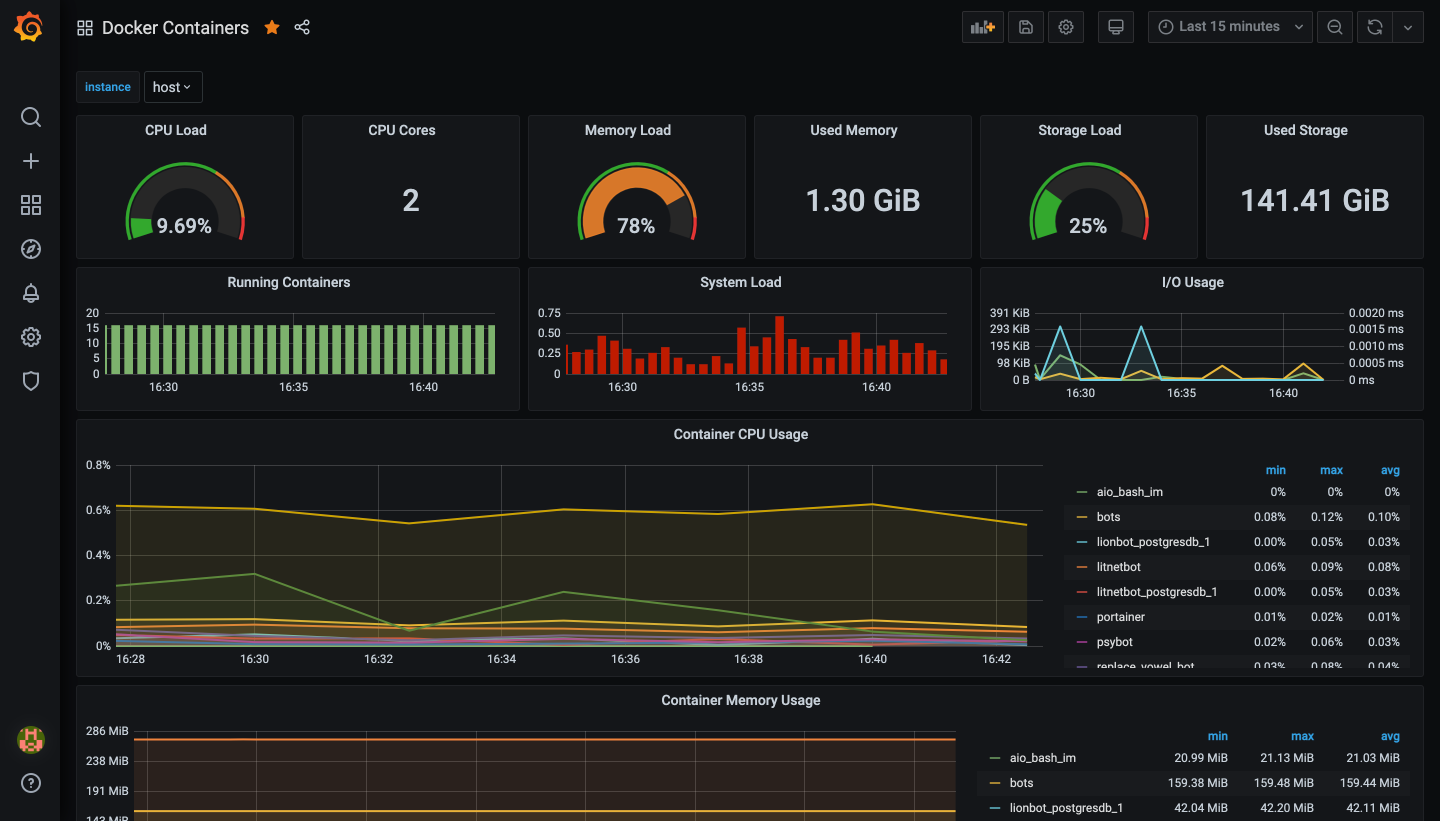1440x821 pixels.
Task: Click the Grafana logo home icon
Action: pos(29,27)
